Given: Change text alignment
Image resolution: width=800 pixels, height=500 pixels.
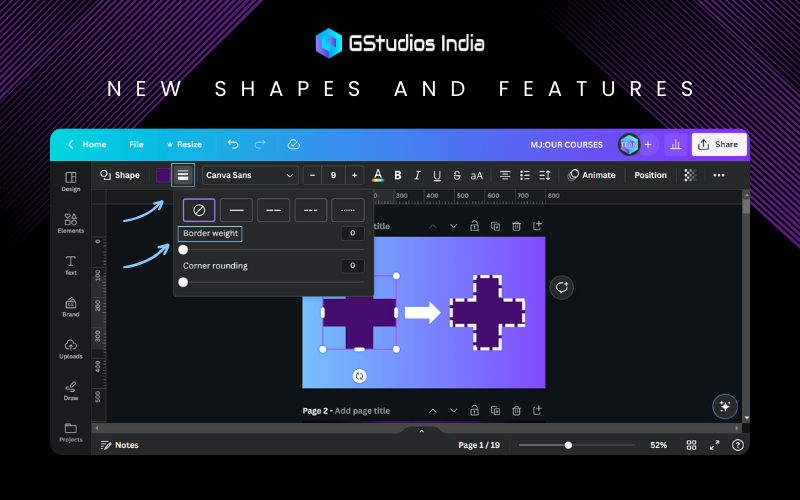Looking at the screenshot, I should tap(505, 175).
